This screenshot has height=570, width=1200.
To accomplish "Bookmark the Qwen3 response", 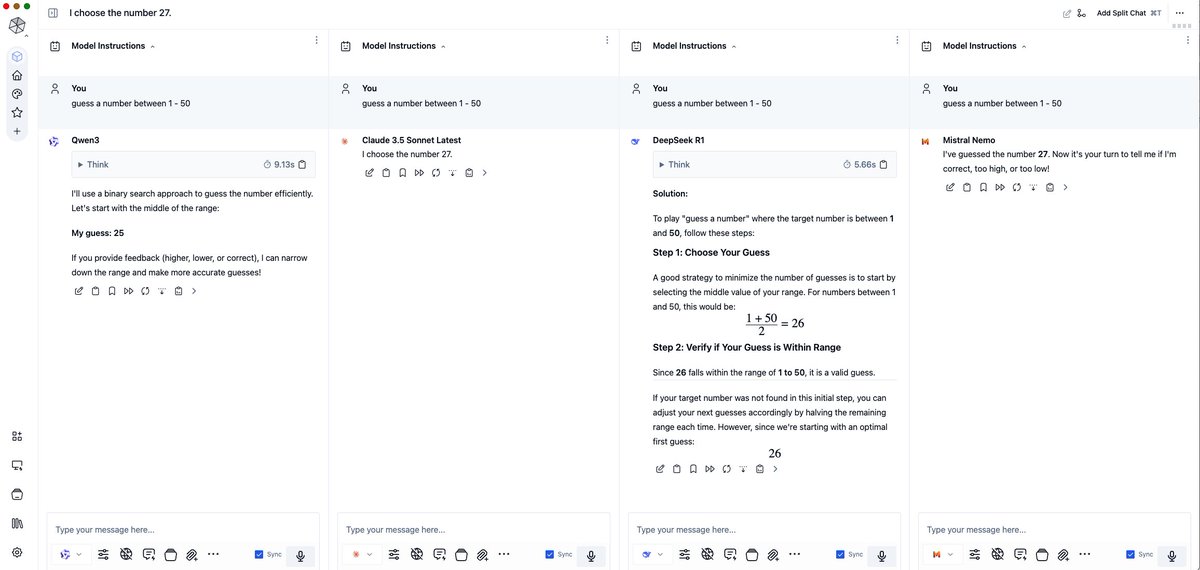I will pyautogui.click(x=112, y=291).
